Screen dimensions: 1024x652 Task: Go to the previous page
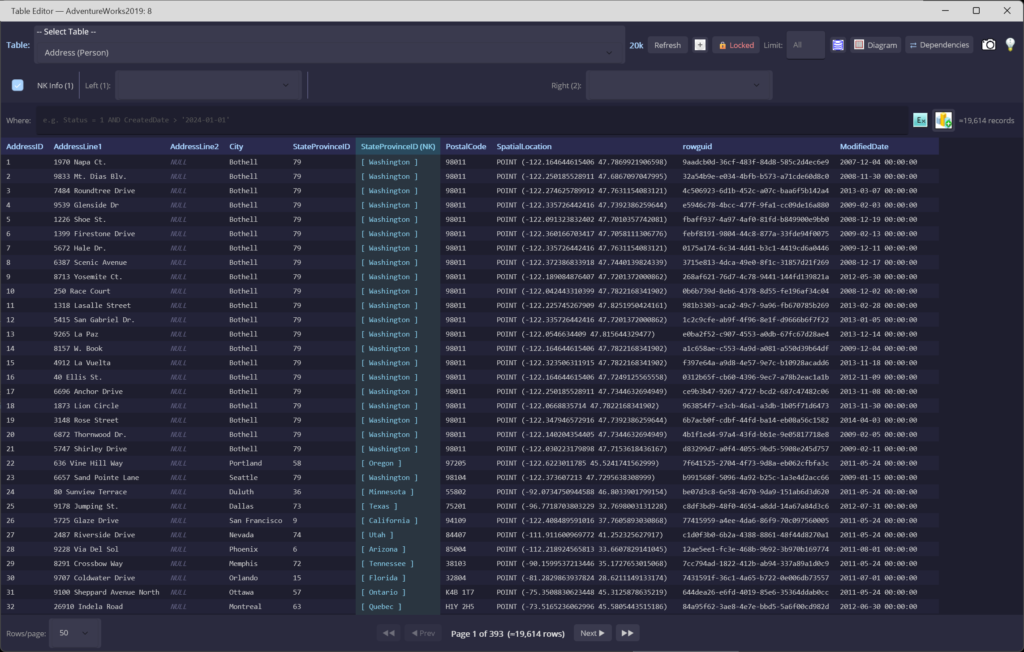point(423,633)
